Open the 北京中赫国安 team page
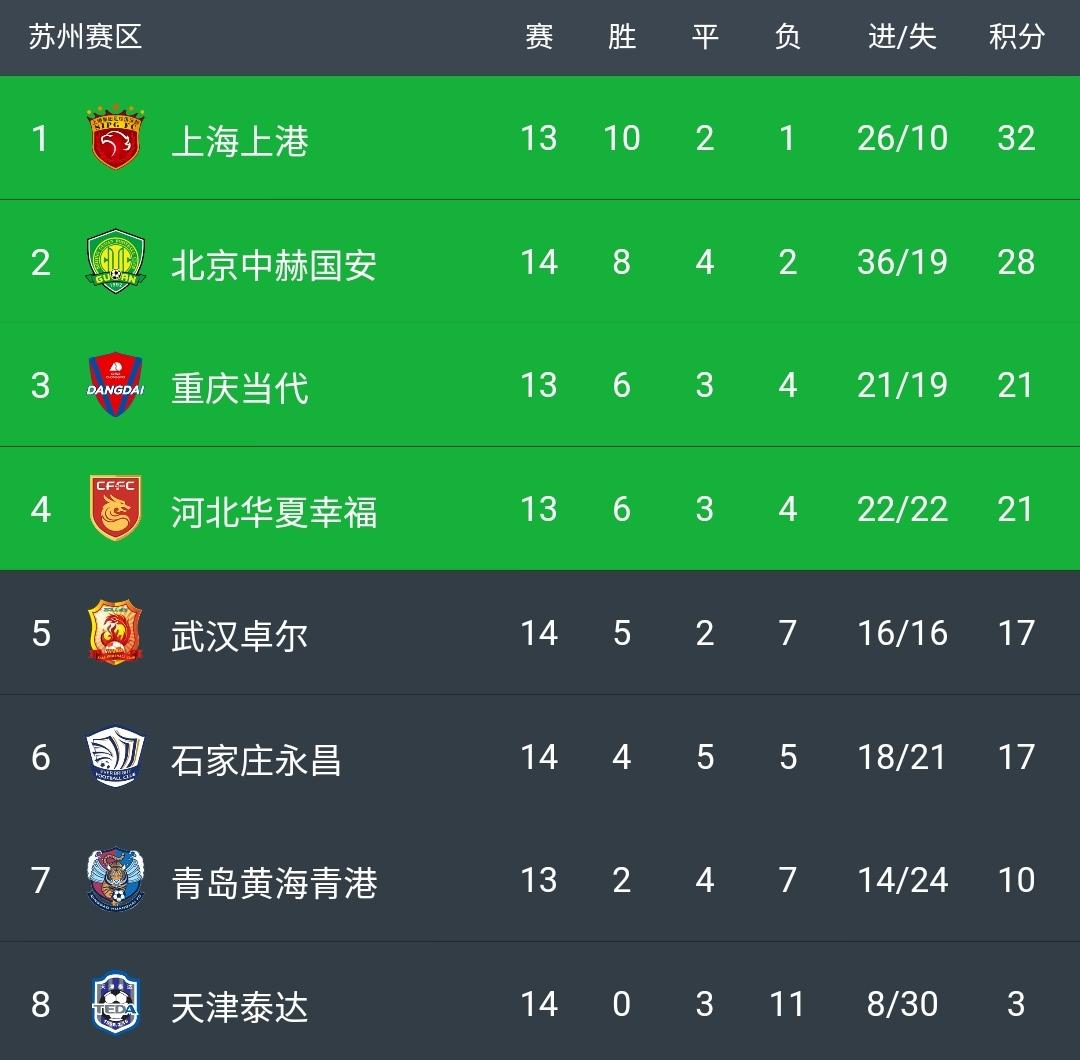This screenshot has height=1060, width=1080. coord(274,264)
